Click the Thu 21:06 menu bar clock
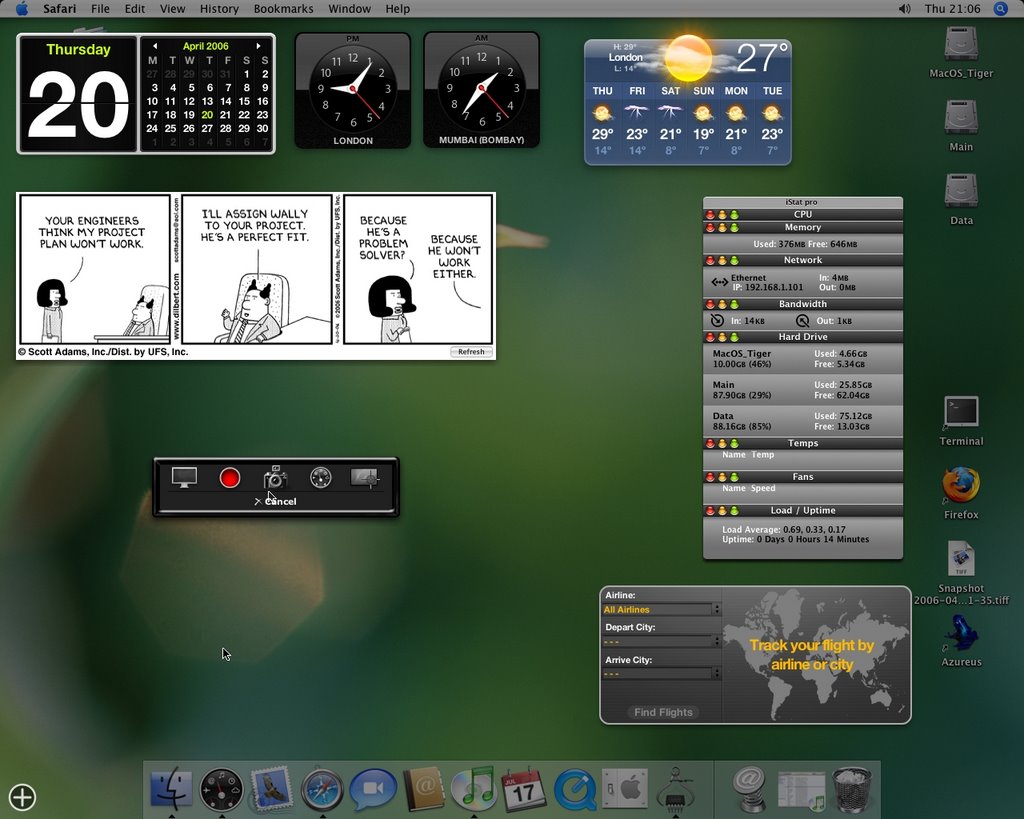 (x=952, y=8)
